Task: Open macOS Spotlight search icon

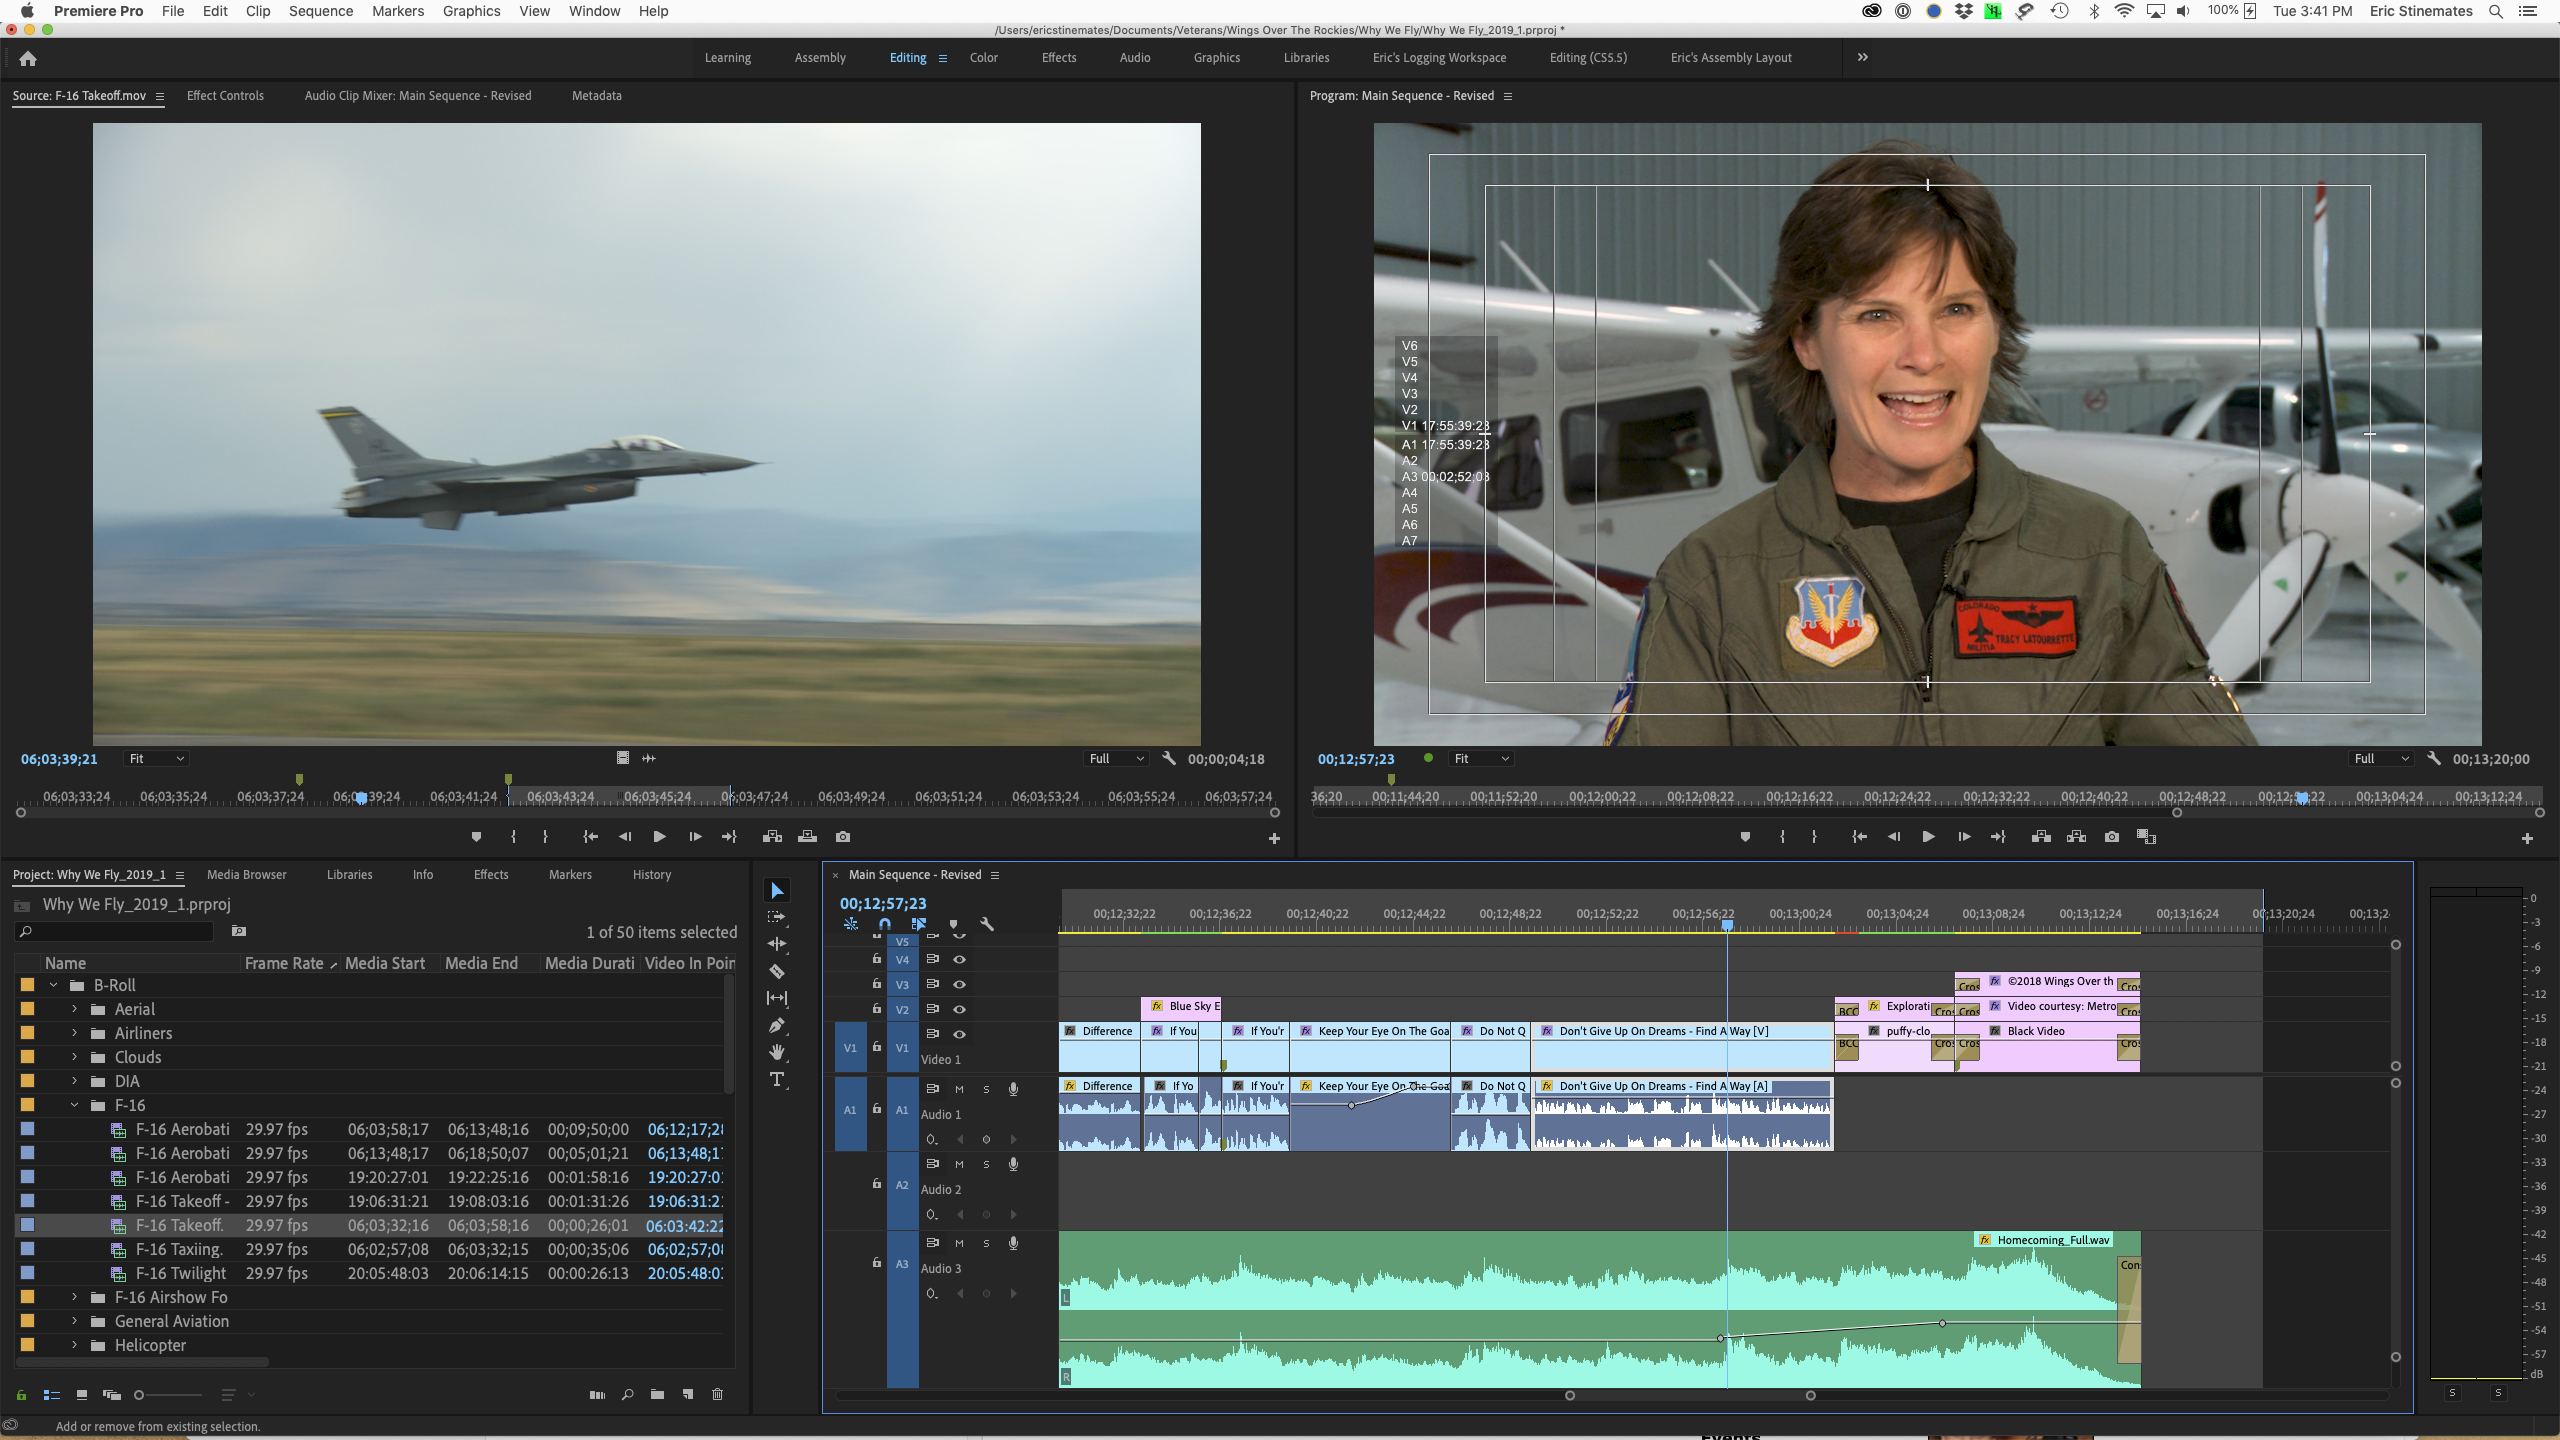Action: pyautogui.click(x=2495, y=11)
